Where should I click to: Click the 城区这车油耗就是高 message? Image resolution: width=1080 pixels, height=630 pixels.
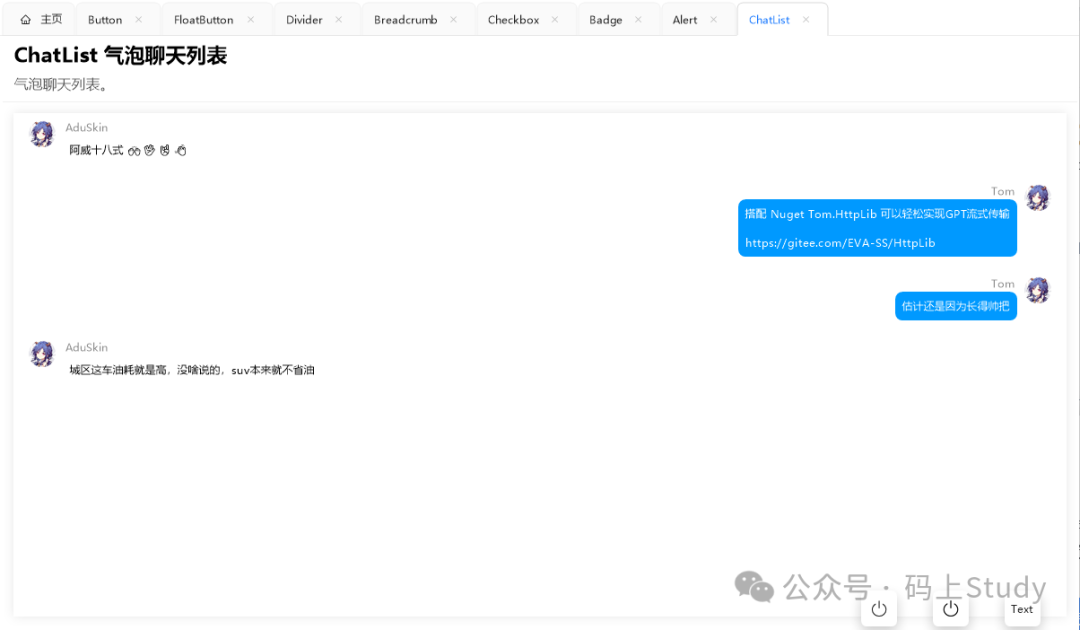click(192, 370)
